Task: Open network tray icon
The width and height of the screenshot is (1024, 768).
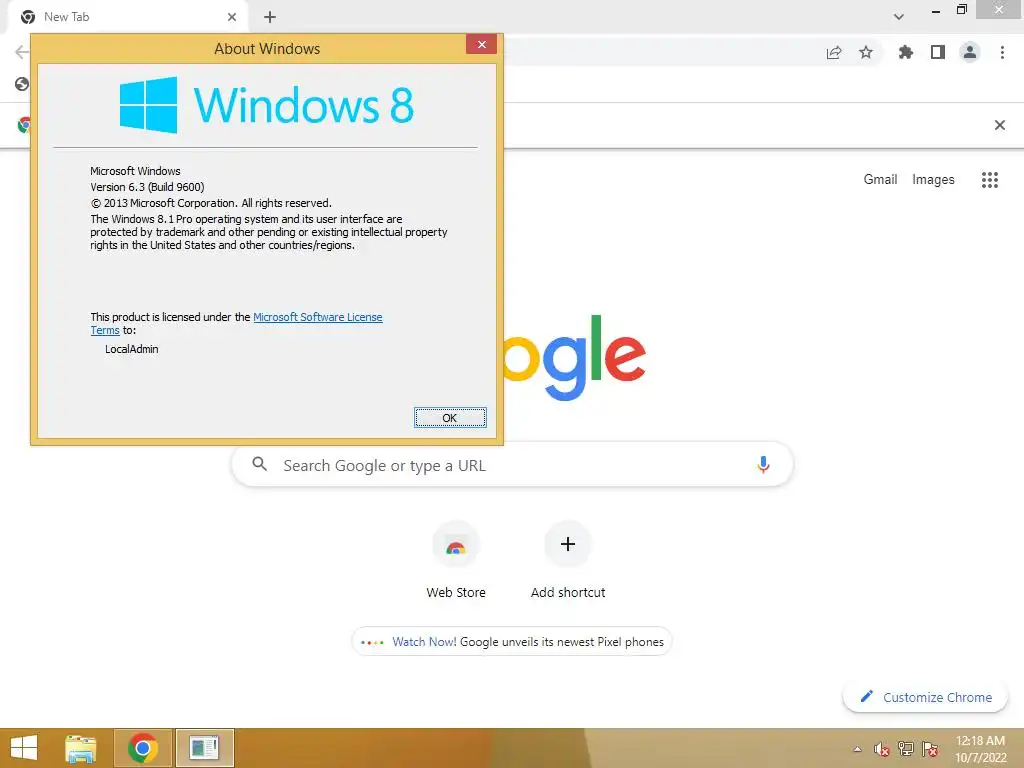Action: 906,749
